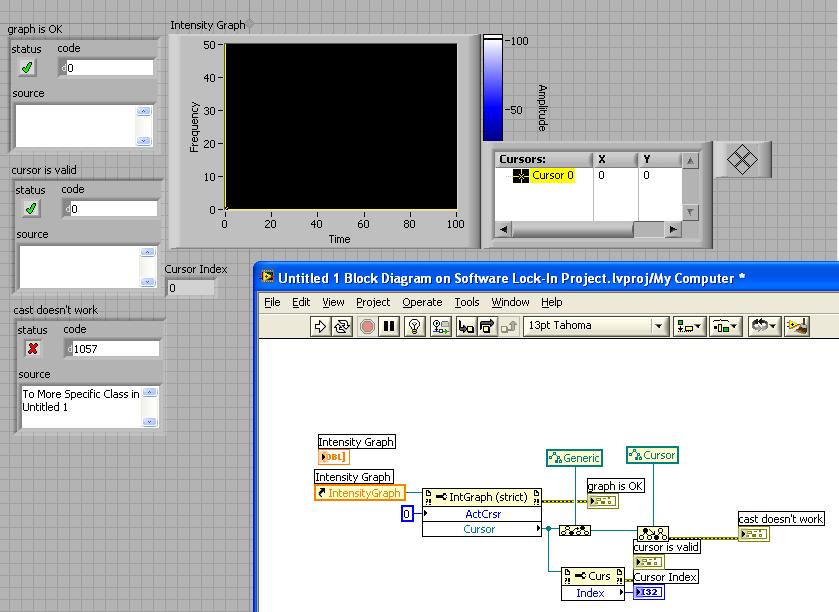Image resolution: width=839 pixels, height=612 pixels.
Task: Click the cursor legend scroll-down arrow
Action: [x=690, y=212]
